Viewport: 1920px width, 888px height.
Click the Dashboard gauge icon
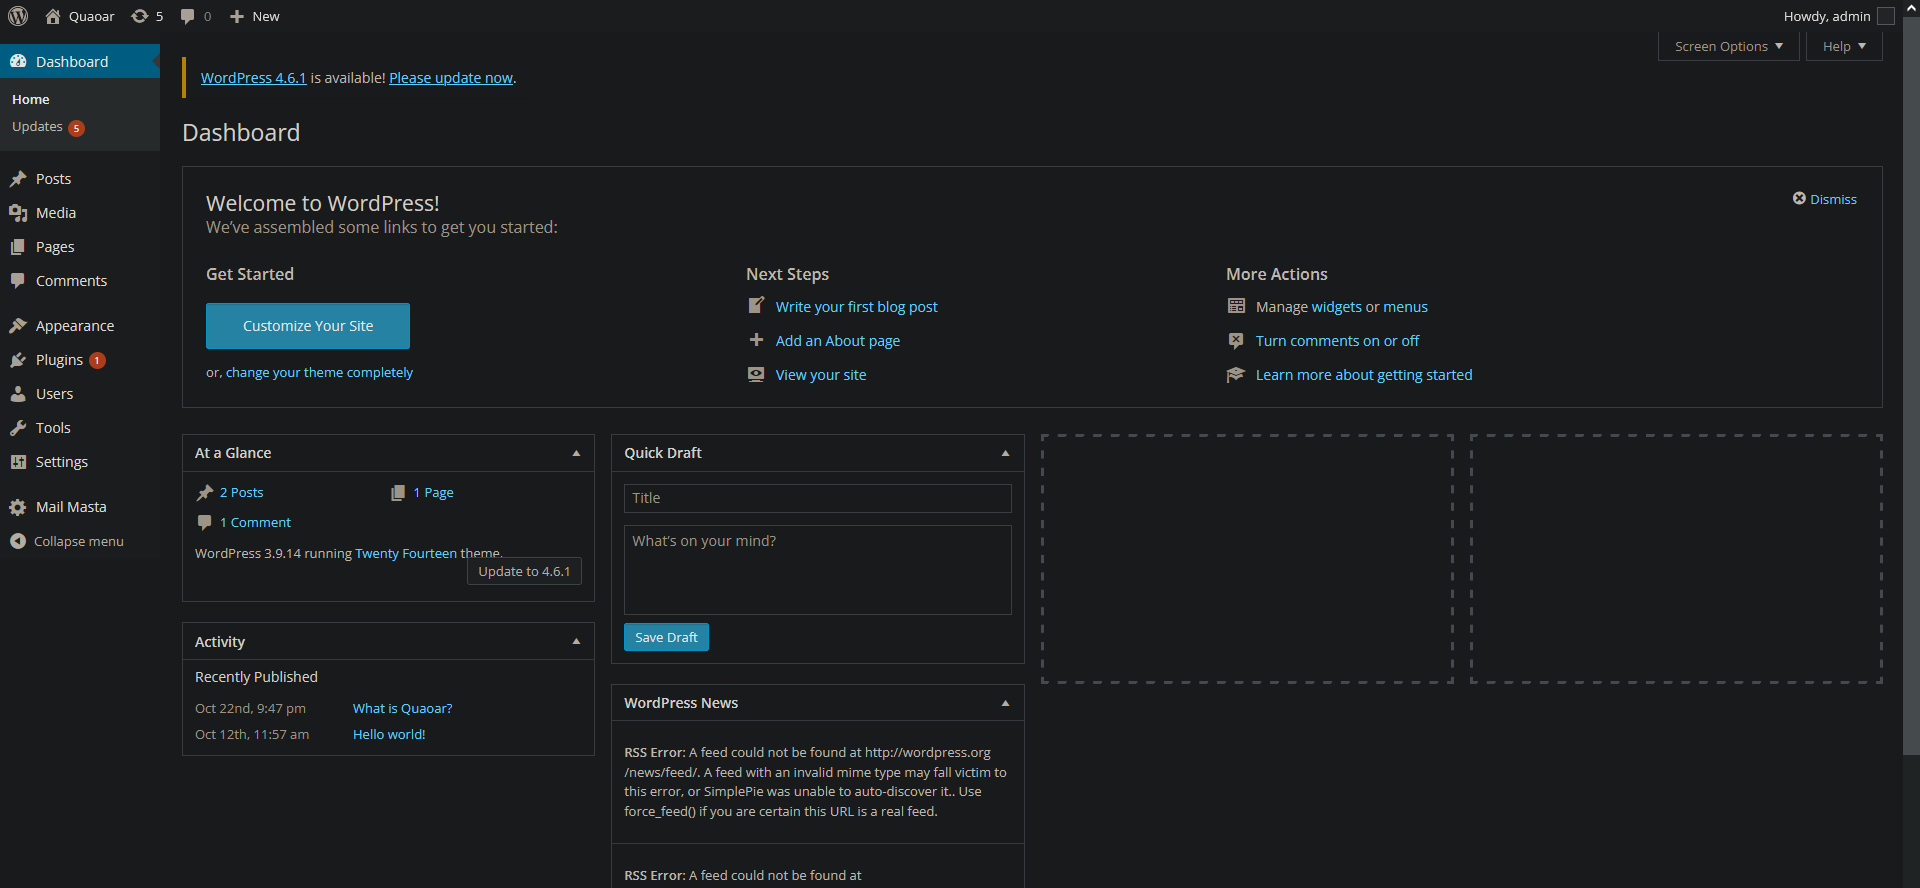(18, 61)
